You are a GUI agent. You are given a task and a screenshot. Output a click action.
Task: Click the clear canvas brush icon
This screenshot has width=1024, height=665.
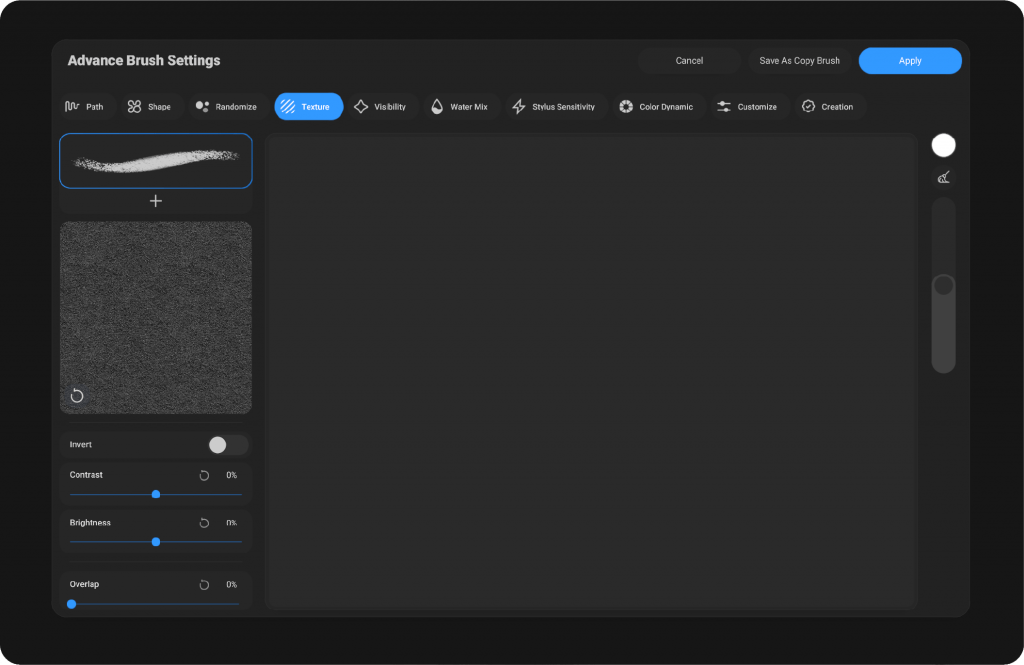click(x=943, y=178)
